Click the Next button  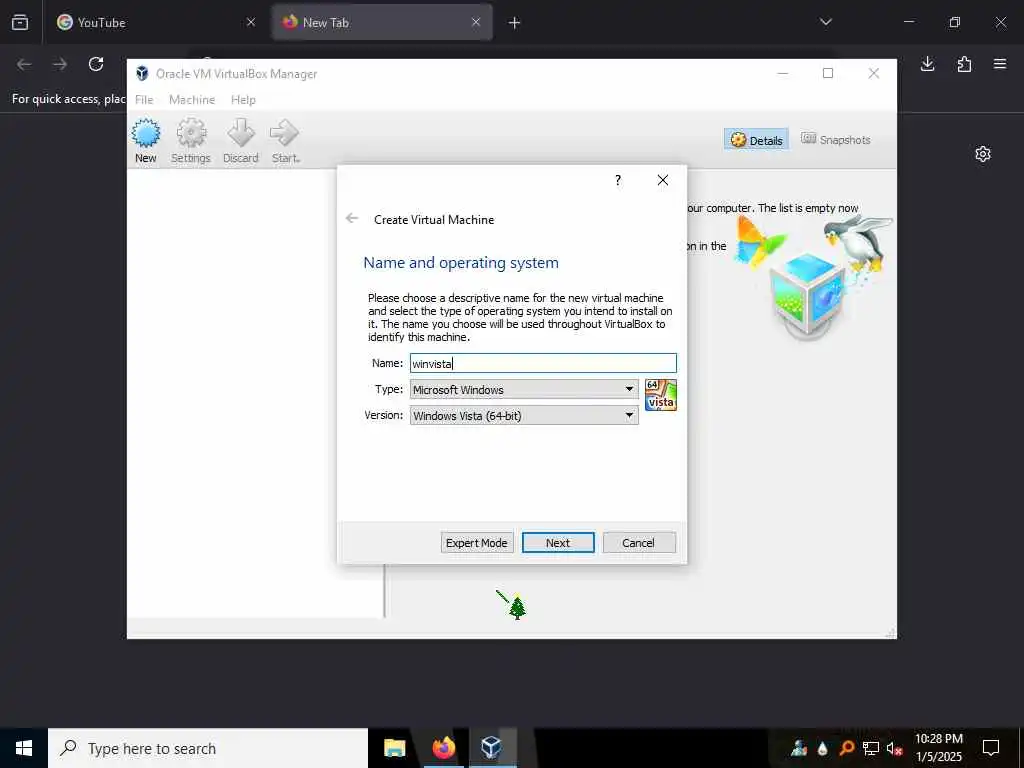pyautogui.click(x=558, y=543)
